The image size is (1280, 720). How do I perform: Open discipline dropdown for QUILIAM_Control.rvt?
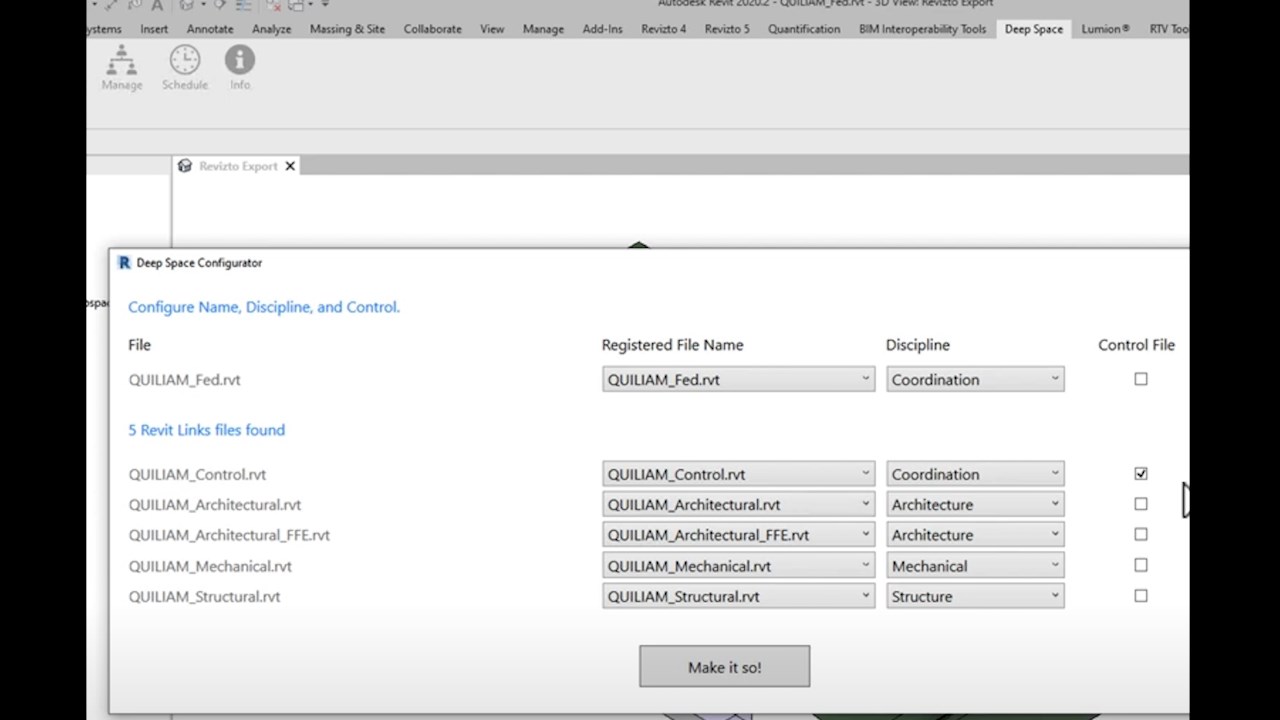[x=975, y=474]
